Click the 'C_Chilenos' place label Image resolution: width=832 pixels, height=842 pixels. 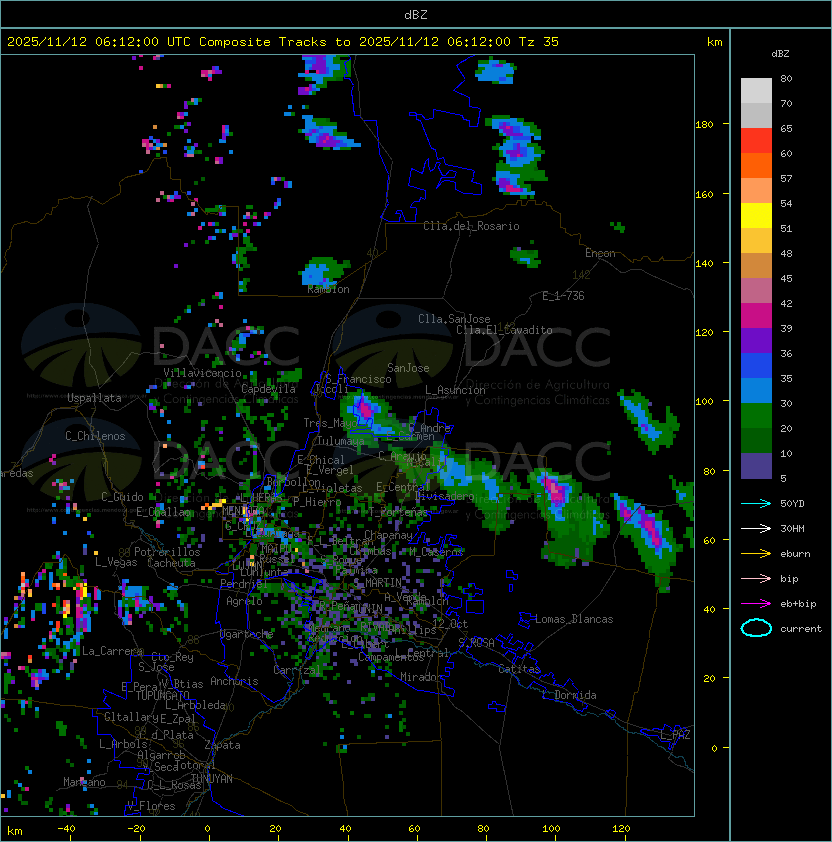[95, 436]
